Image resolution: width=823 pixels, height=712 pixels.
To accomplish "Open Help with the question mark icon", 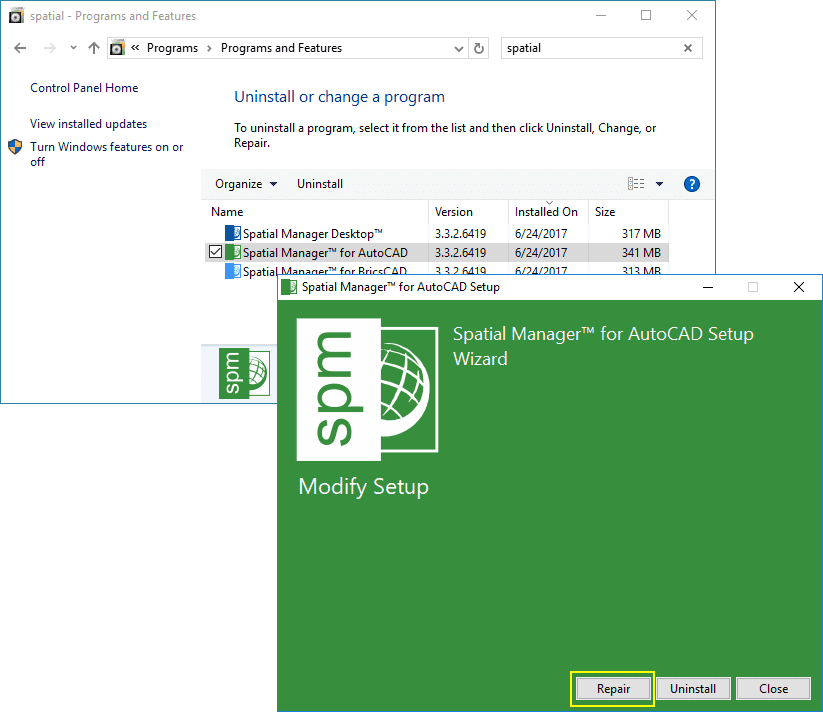I will [x=691, y=184].
